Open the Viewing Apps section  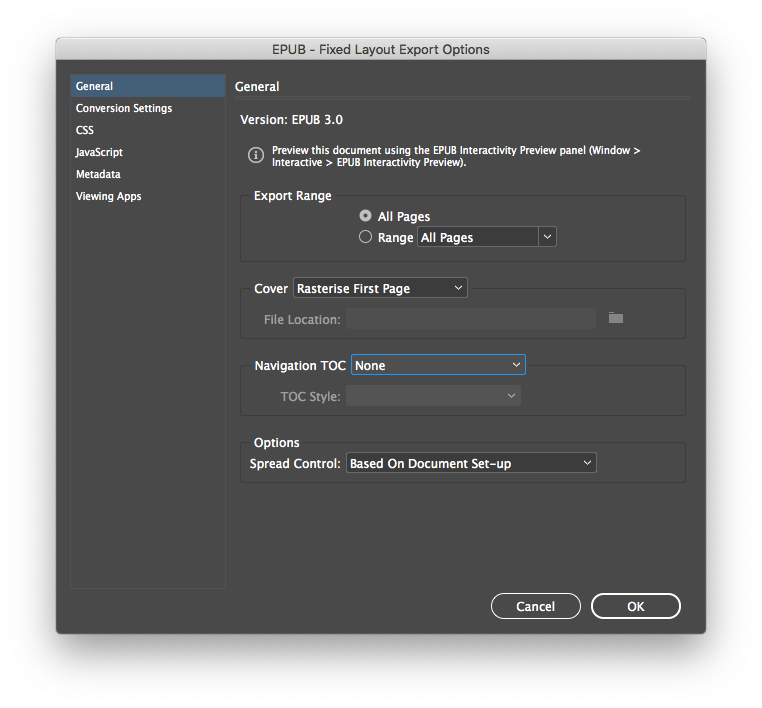[x=108, y=196]
